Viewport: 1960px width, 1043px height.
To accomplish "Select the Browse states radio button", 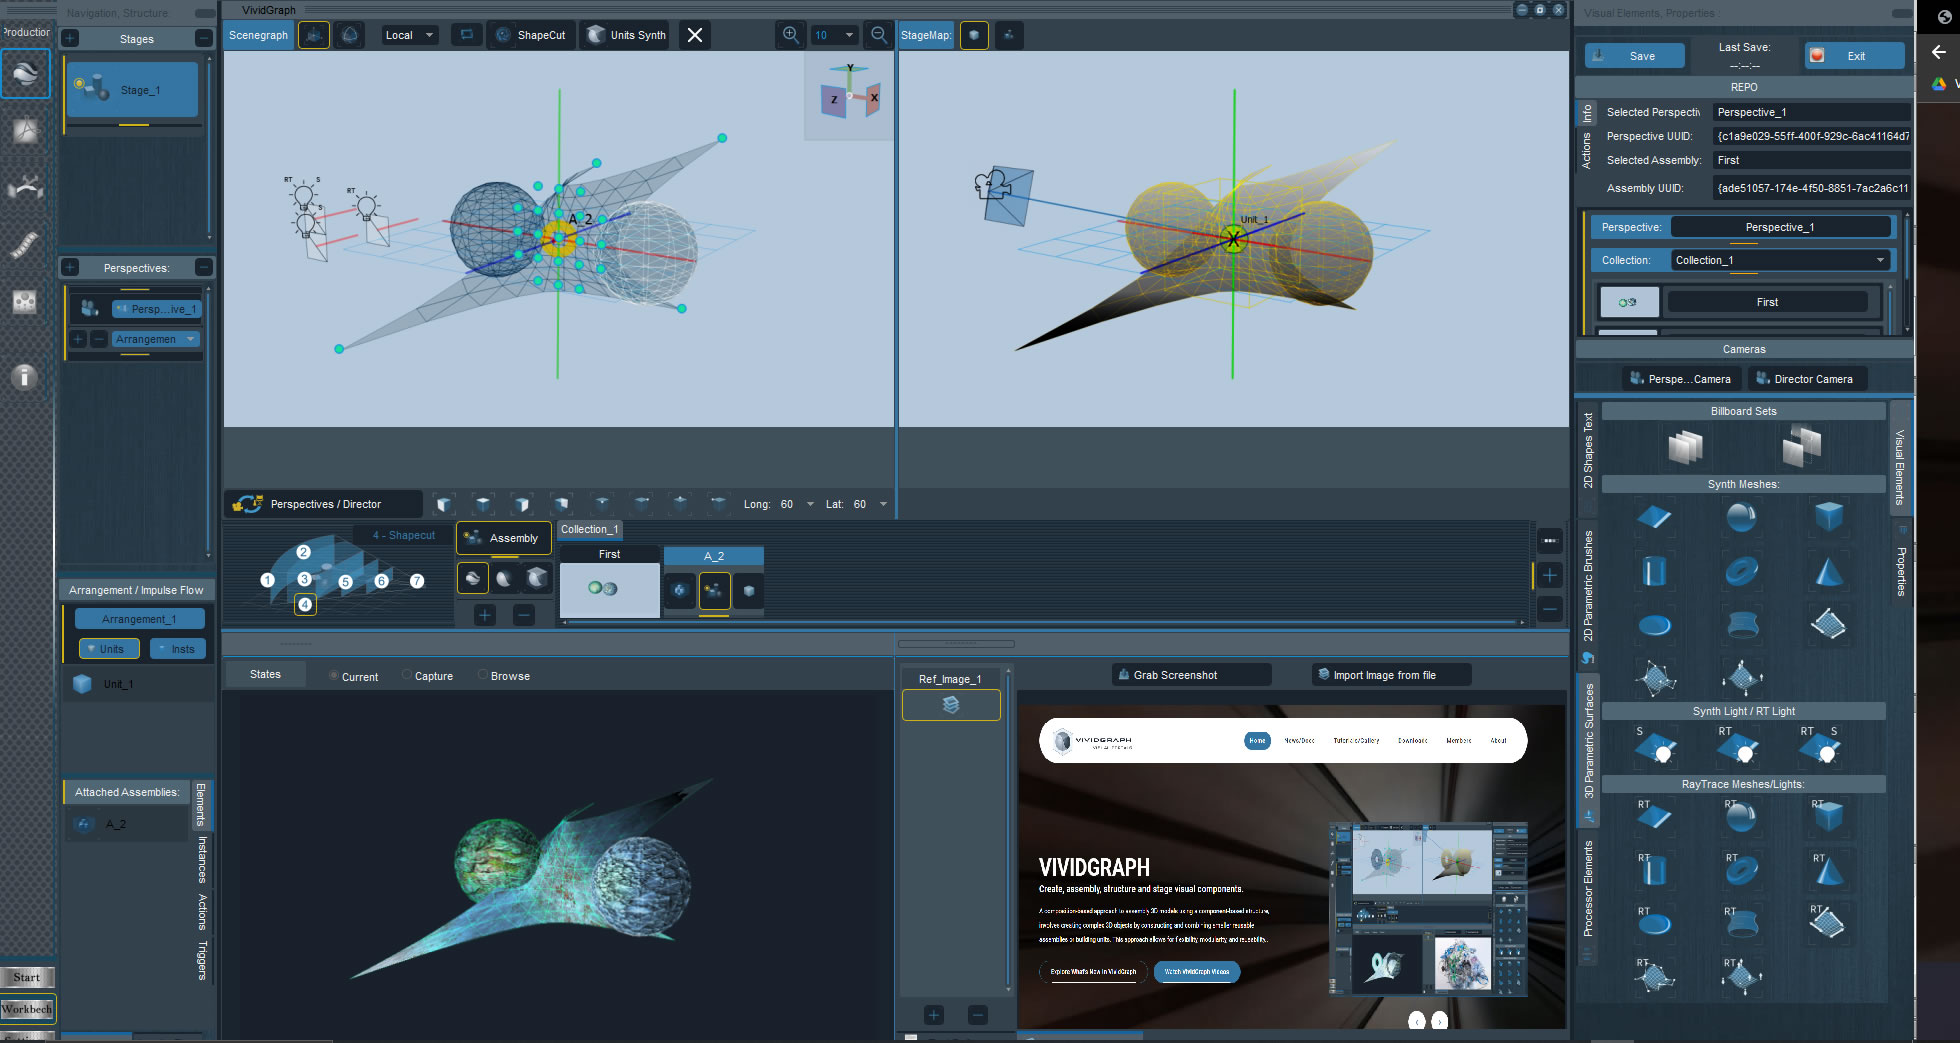I will click(483, 676).
